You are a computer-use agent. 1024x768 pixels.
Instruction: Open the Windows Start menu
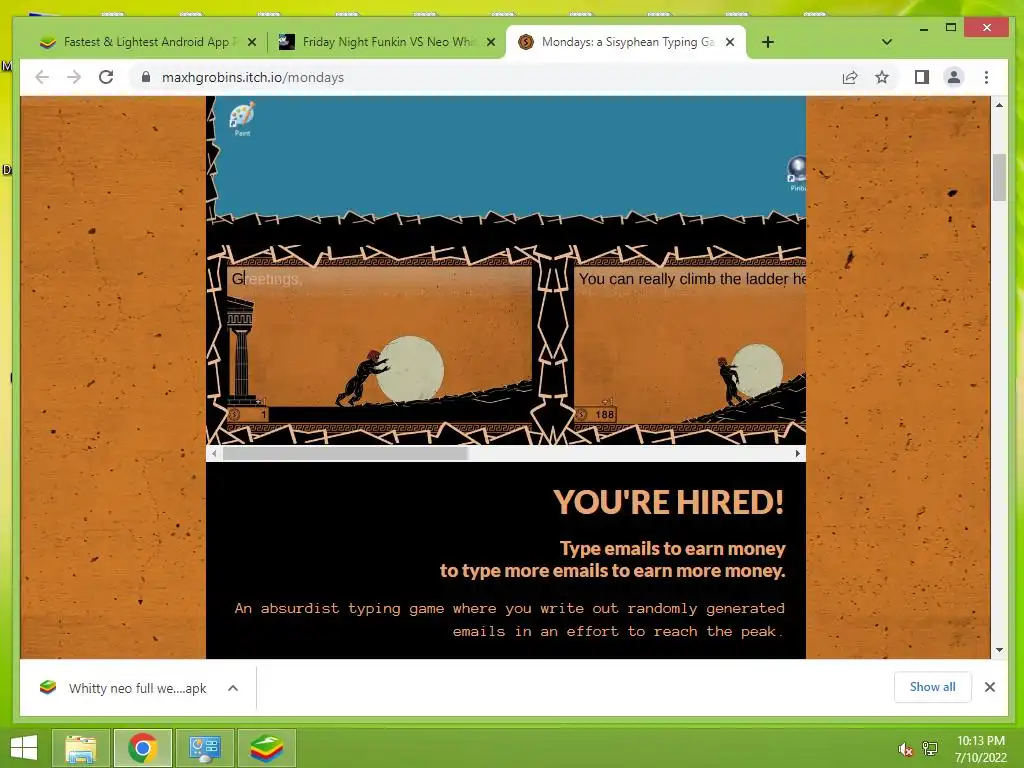(x=24, y=748)
